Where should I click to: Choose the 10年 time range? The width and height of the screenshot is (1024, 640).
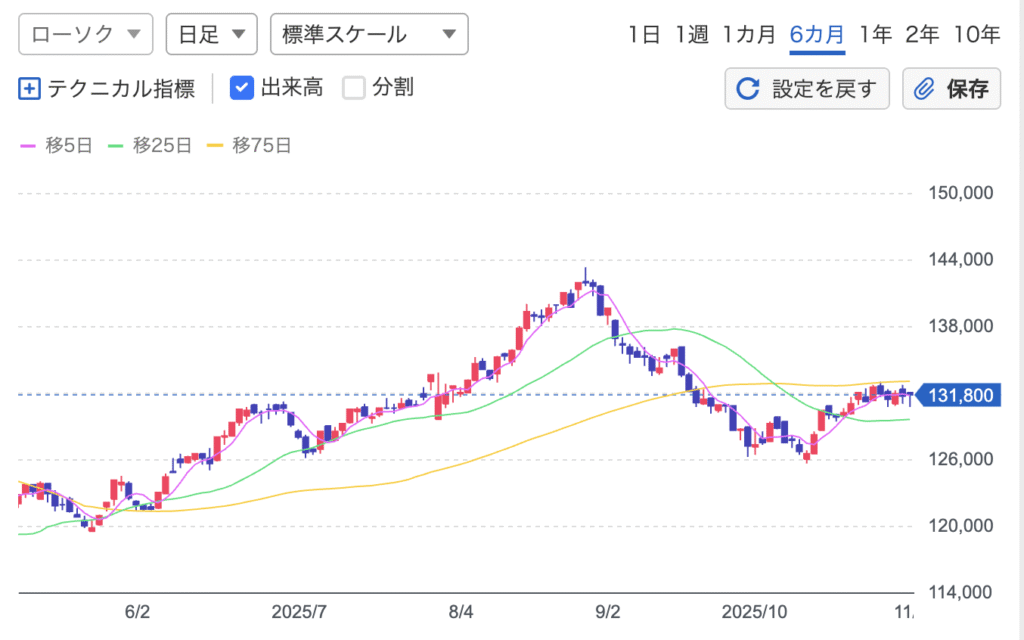coord(976,34)
